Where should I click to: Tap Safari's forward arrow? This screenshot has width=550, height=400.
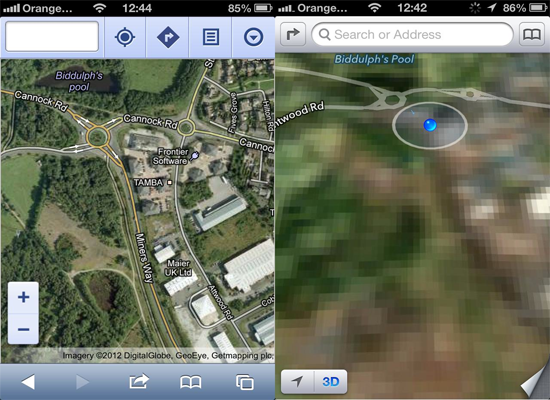tap(82, 382)
